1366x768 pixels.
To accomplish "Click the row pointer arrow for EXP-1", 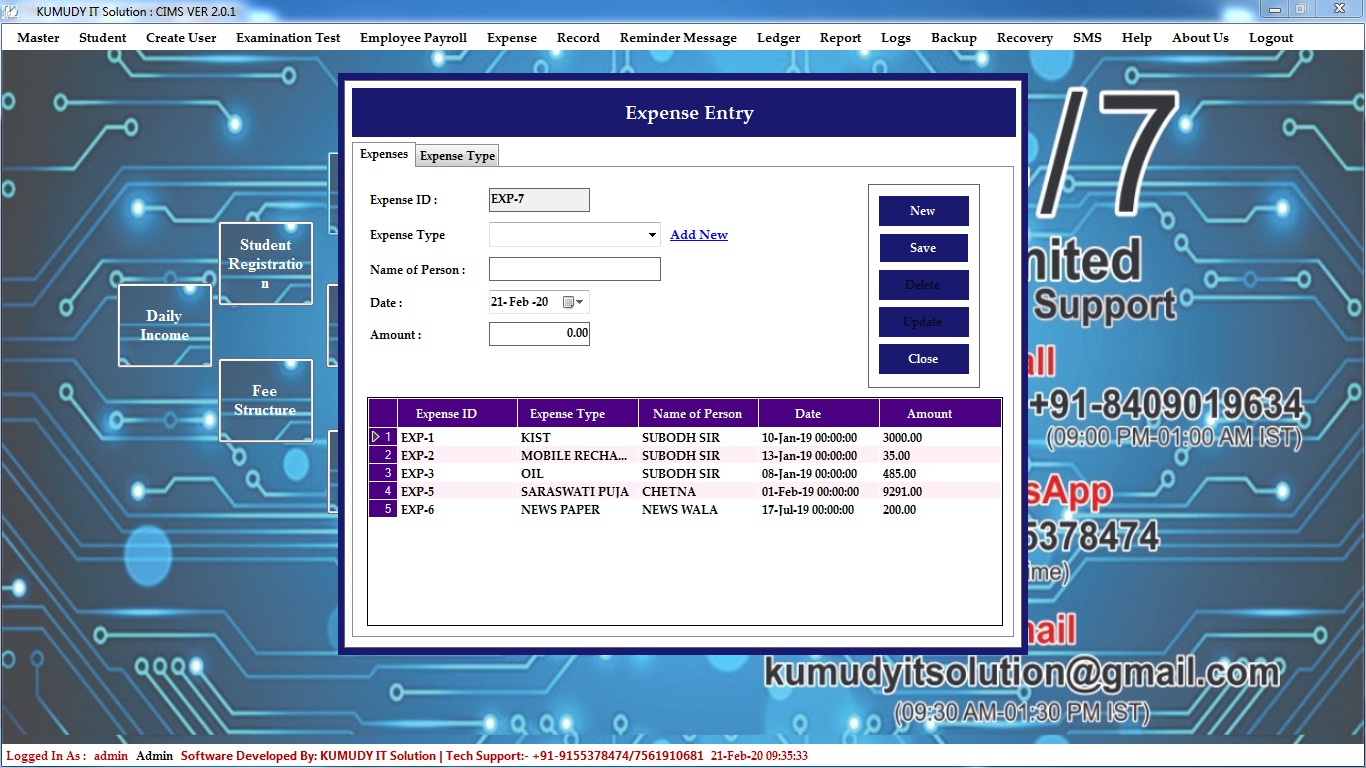I will tap(376, 437).
